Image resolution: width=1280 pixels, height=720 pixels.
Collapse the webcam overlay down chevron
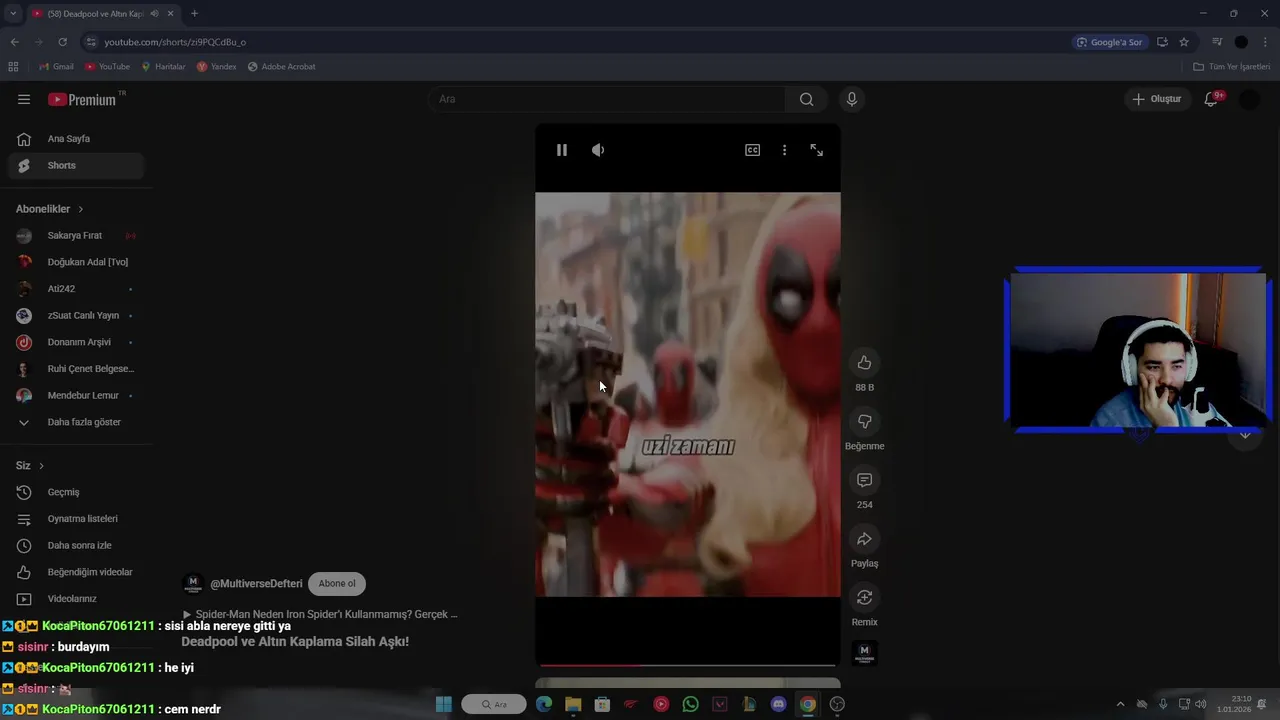click(x=1245, y=435)
